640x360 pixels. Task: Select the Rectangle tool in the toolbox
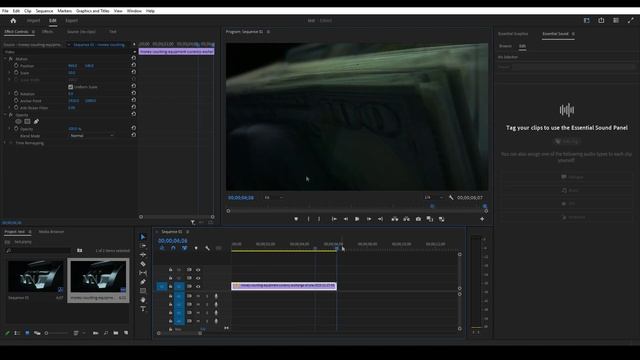coord(143,291)
